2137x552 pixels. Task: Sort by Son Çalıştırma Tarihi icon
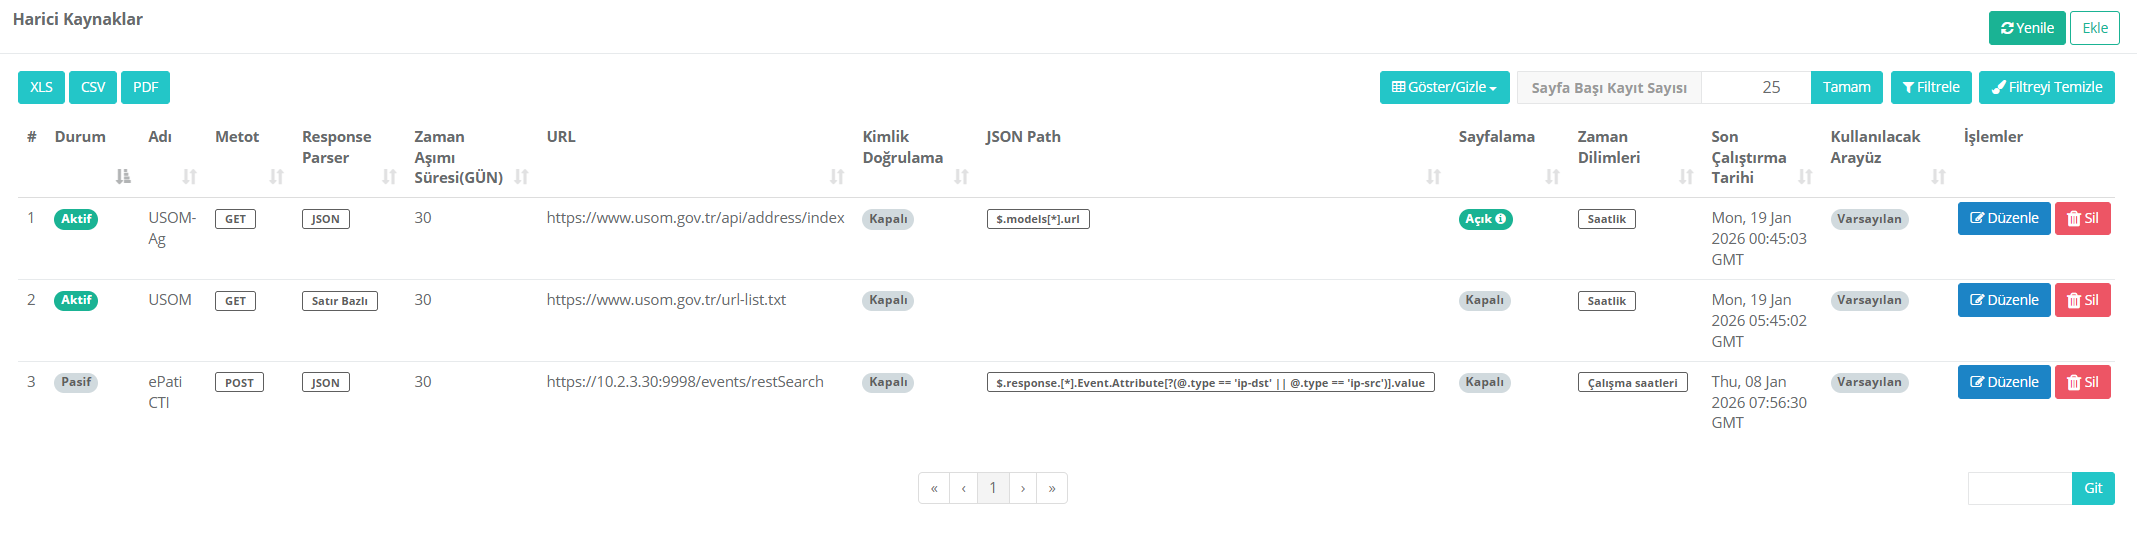(1805, 177)
